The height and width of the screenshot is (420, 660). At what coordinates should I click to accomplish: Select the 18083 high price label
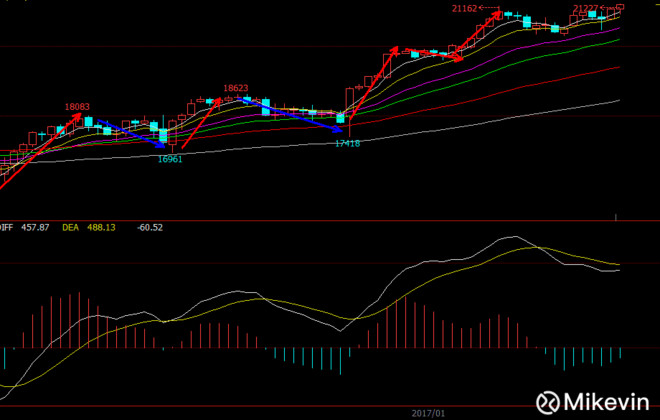click(77, 107)
